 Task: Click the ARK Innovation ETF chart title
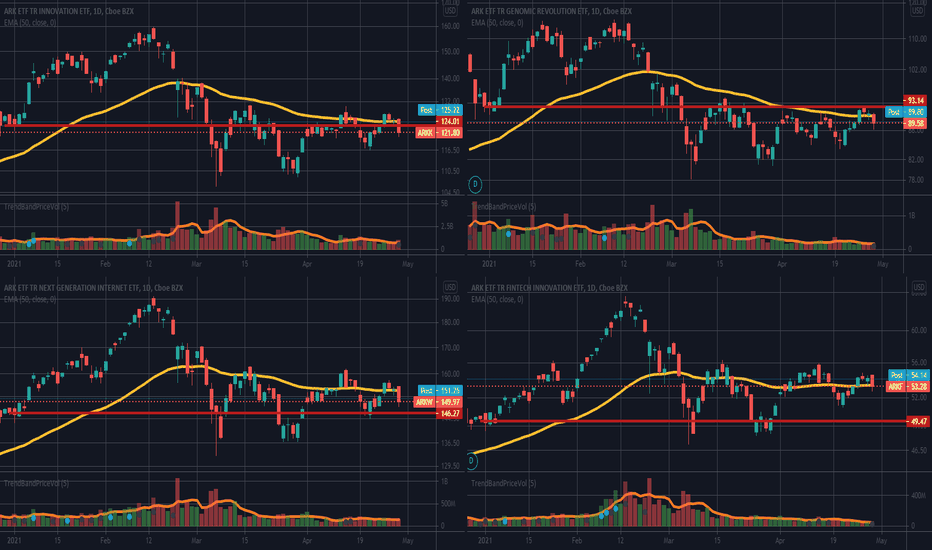point(69,11)
